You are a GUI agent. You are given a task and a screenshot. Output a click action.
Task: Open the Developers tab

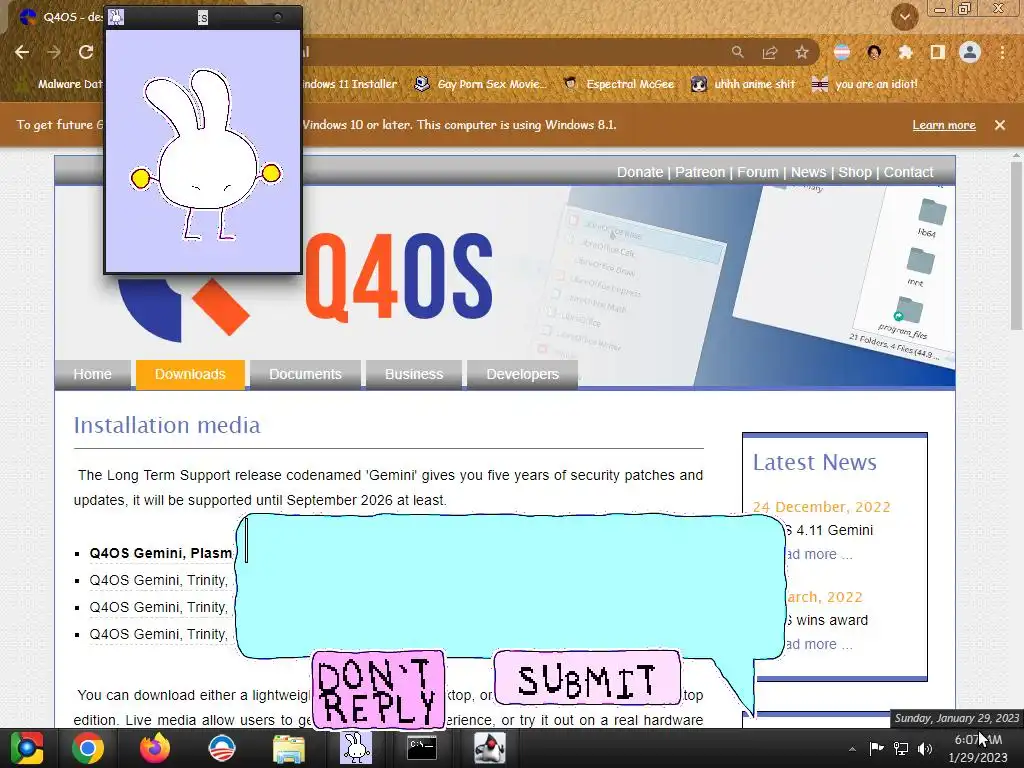click(x=522, y=374)
